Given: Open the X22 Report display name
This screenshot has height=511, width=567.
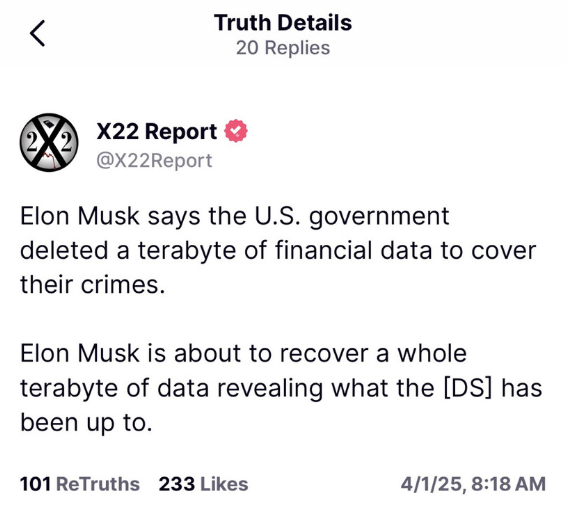Looking at the screenshot, I should tap(157, 131).
